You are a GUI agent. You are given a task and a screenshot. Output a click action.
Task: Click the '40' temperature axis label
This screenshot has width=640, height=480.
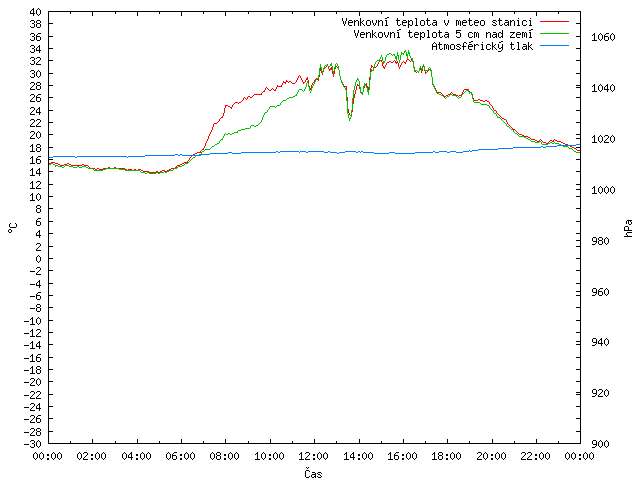click(36, 12)
